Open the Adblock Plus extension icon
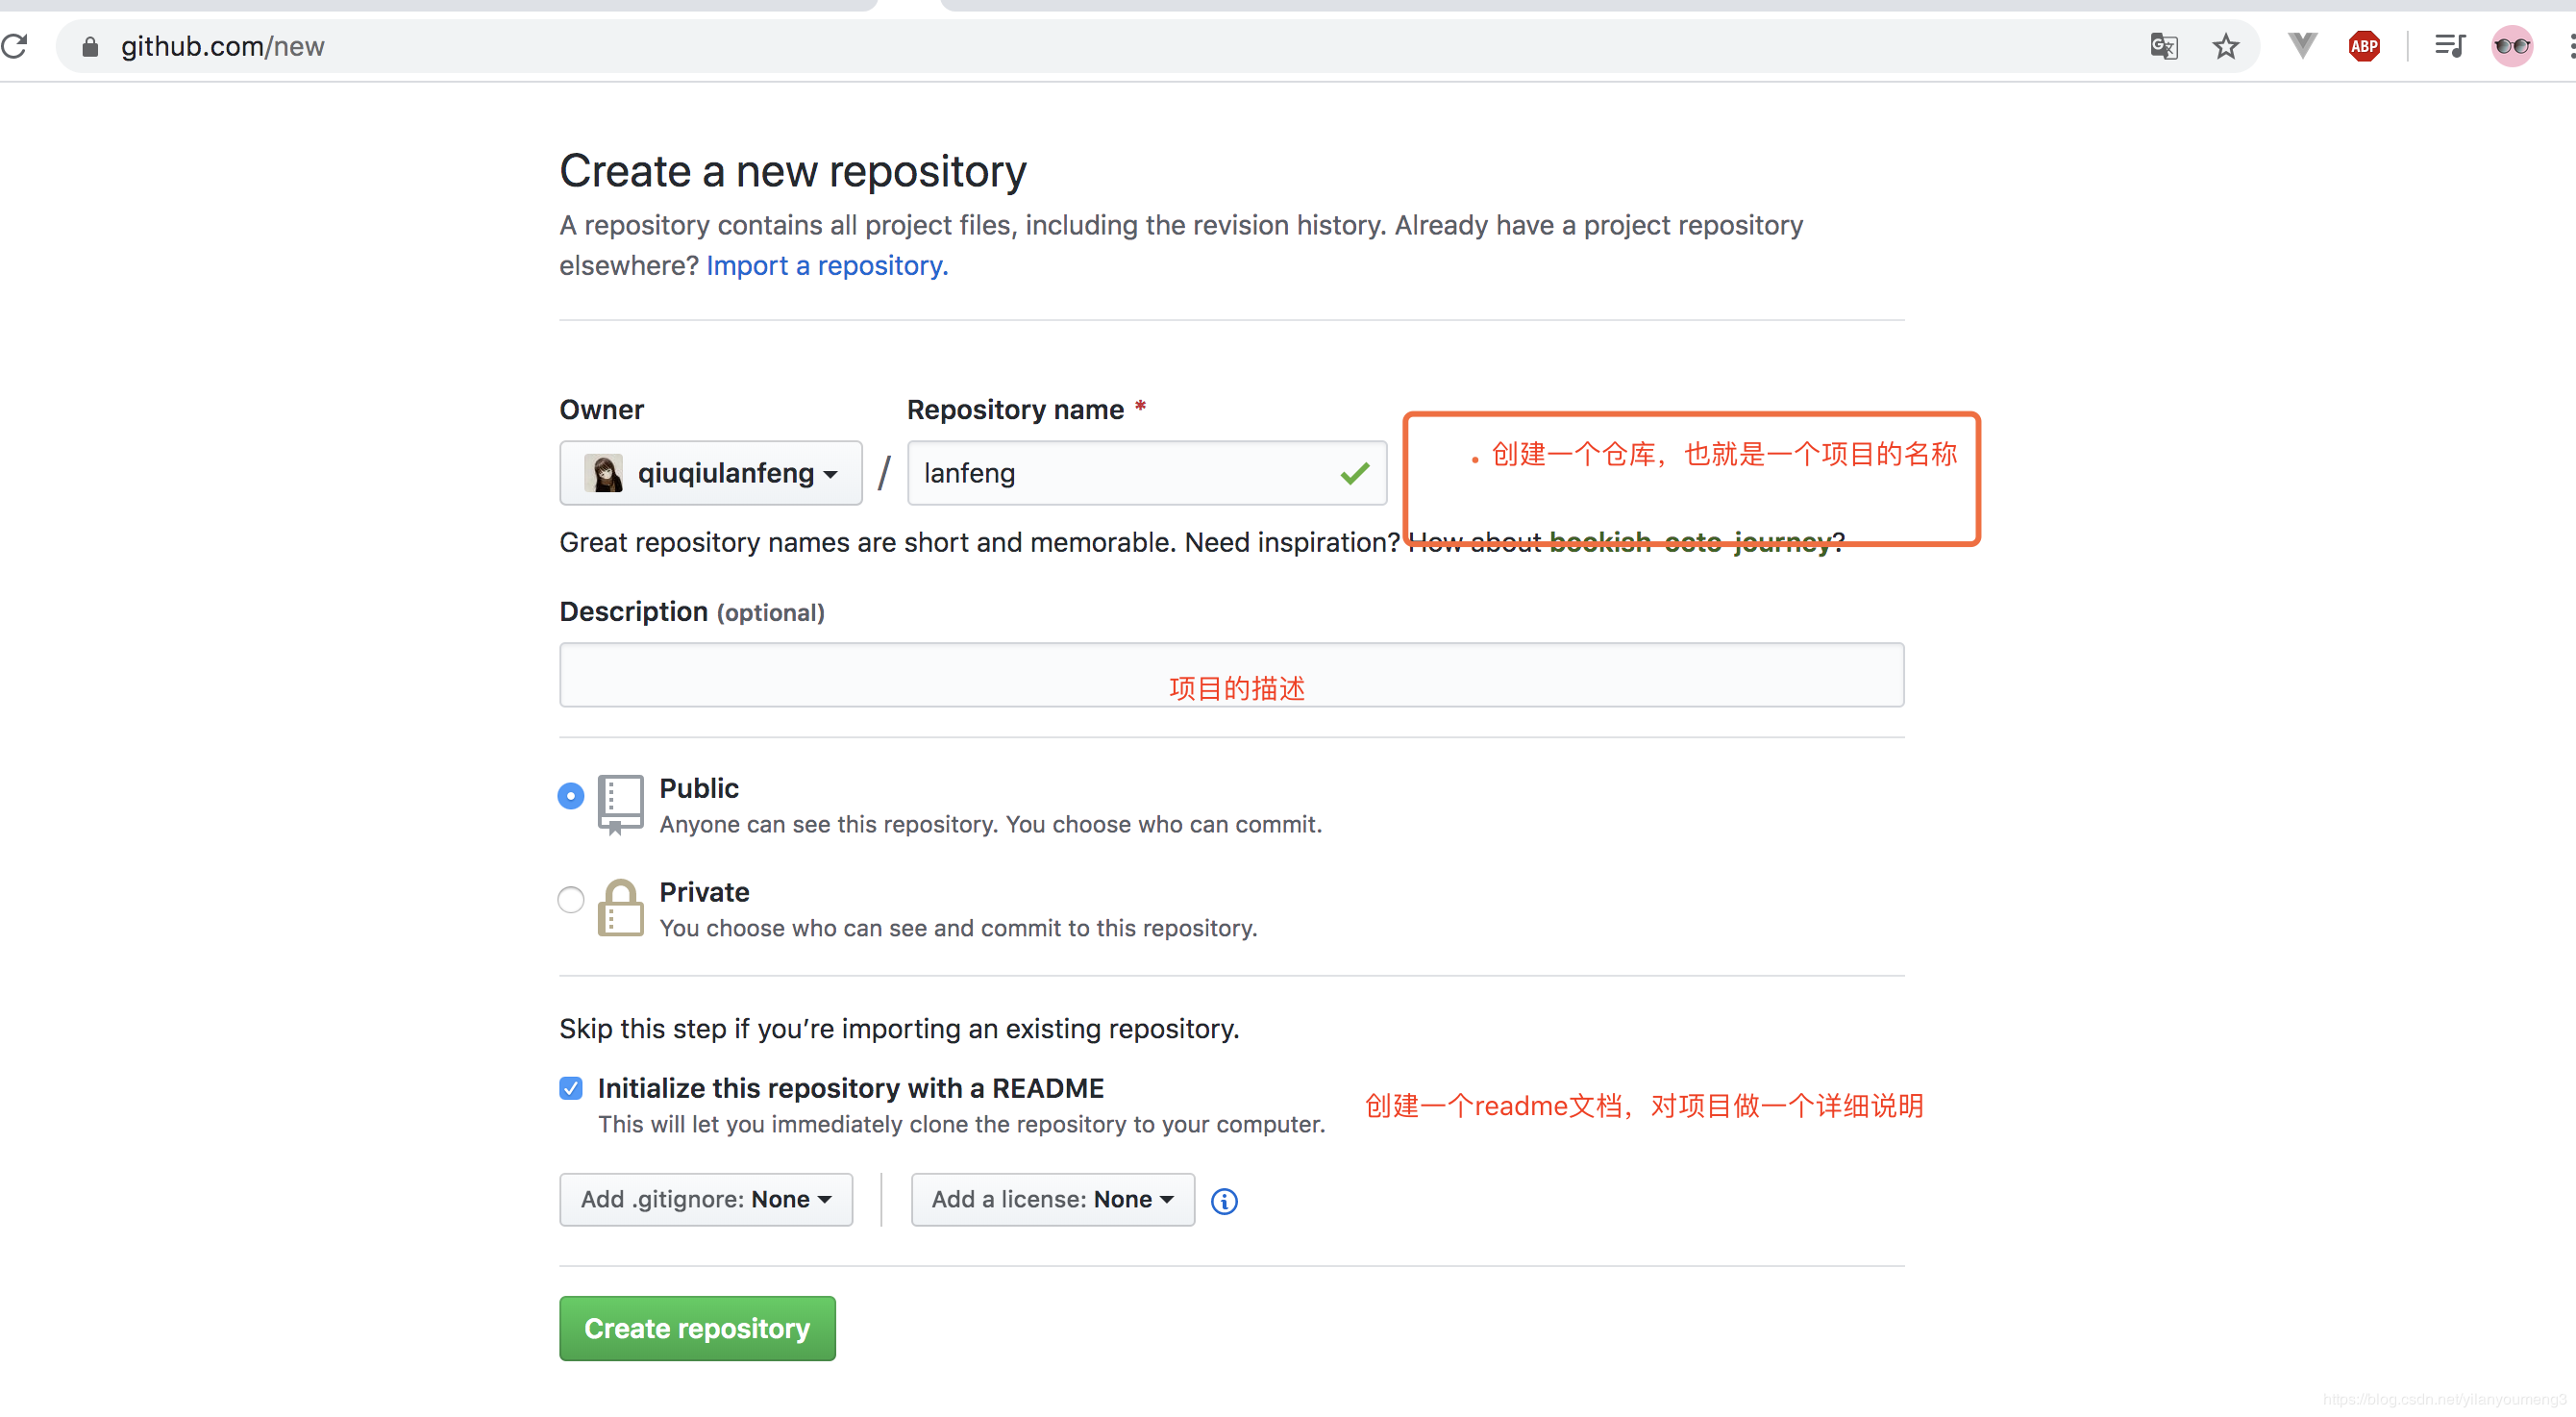 2364,46
